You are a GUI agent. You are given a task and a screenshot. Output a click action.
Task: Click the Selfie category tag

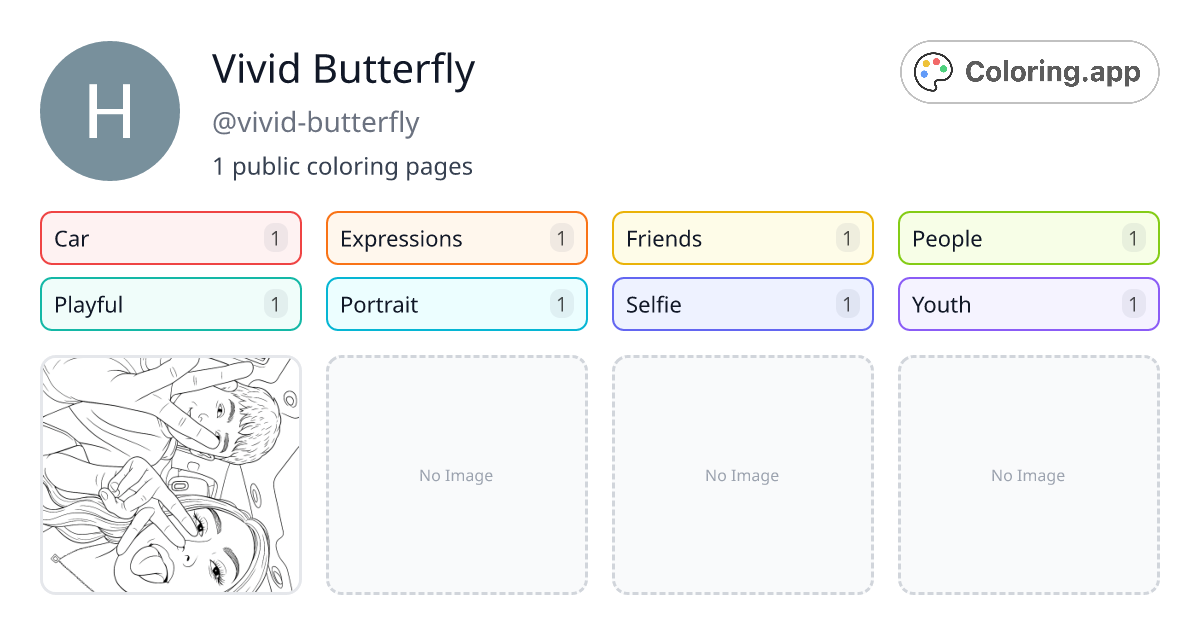(x=742, y=304)
